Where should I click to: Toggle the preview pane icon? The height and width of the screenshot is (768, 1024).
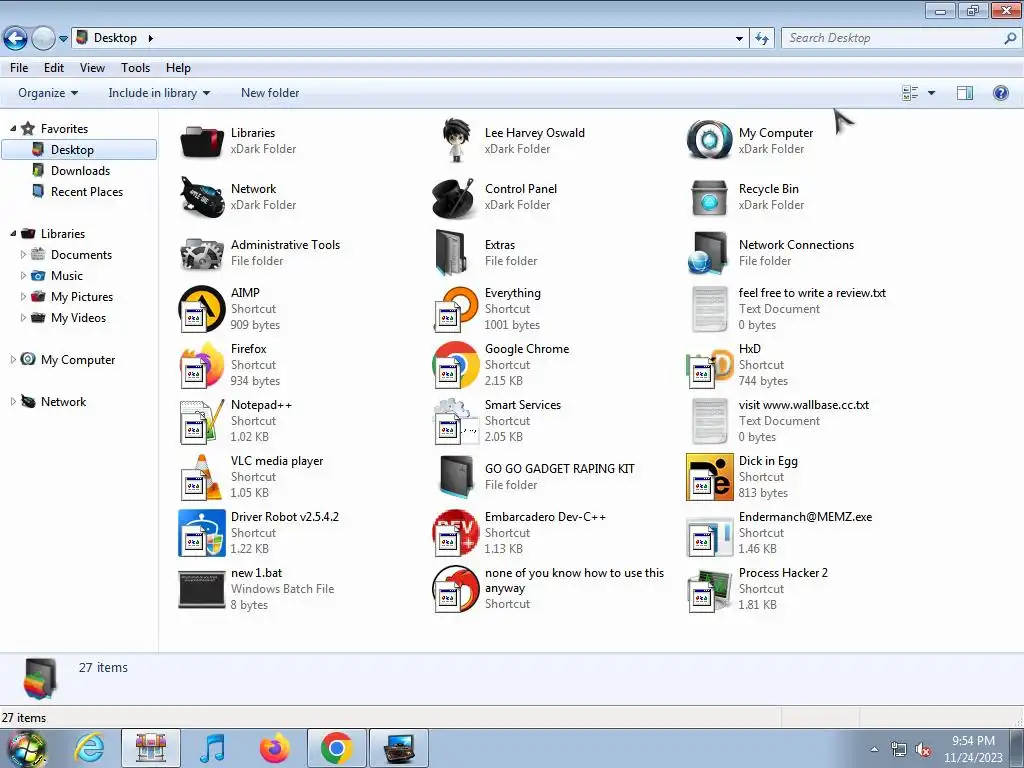point(965,93)
